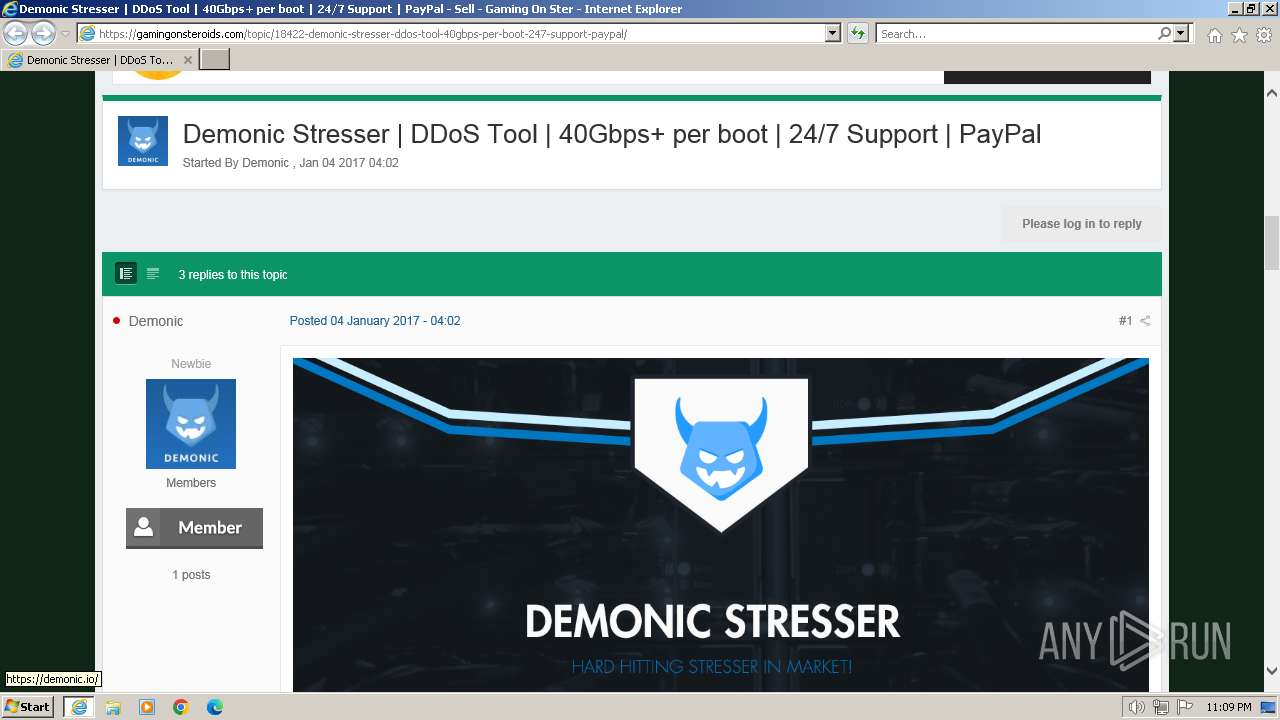This screenshot has width=1280, height=720.
Task: Open Internet Explorer from the taskbar
Action: click(79, 707)
